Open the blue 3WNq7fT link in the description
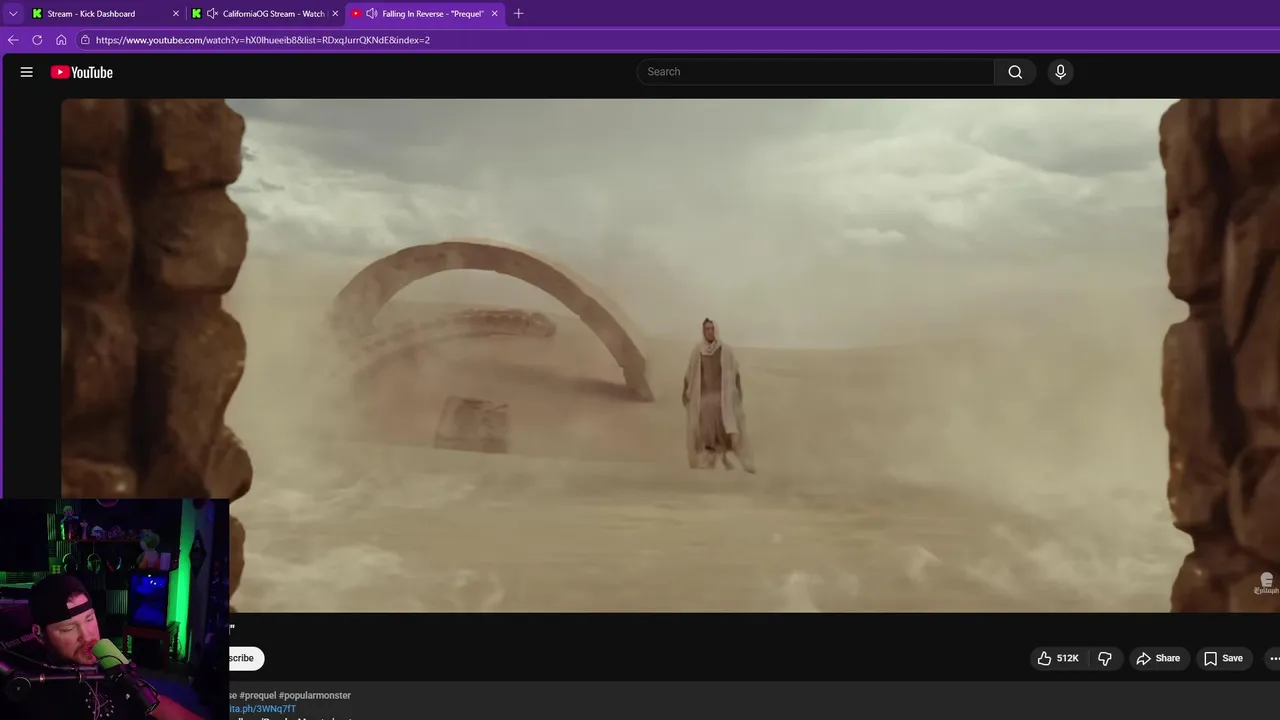Image resolution: width=1280 pixels, height=720 pixels. (x=263, y=709)
